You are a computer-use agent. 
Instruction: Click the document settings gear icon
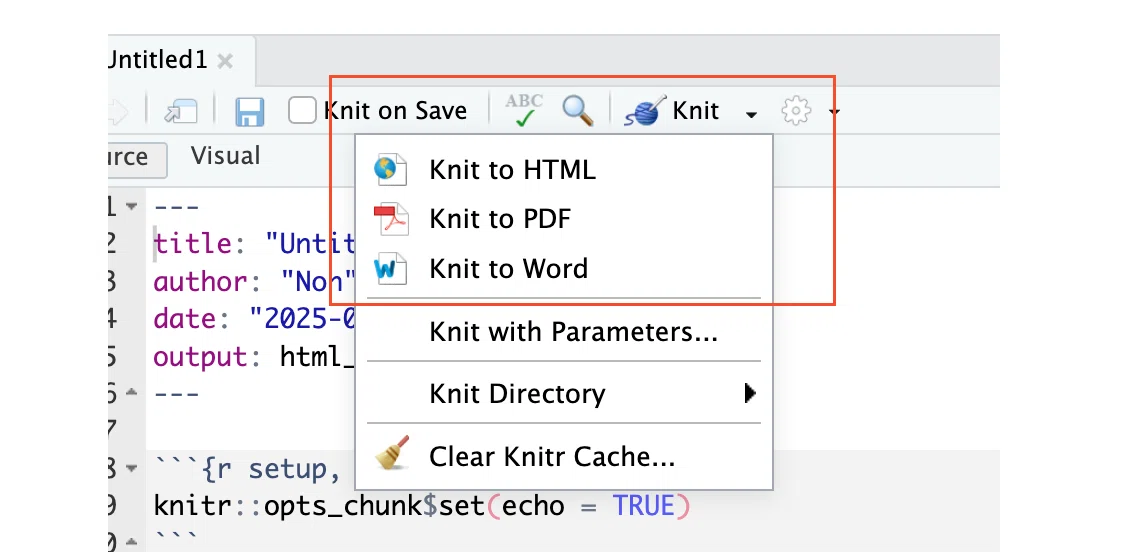click(x=796, y=111)
